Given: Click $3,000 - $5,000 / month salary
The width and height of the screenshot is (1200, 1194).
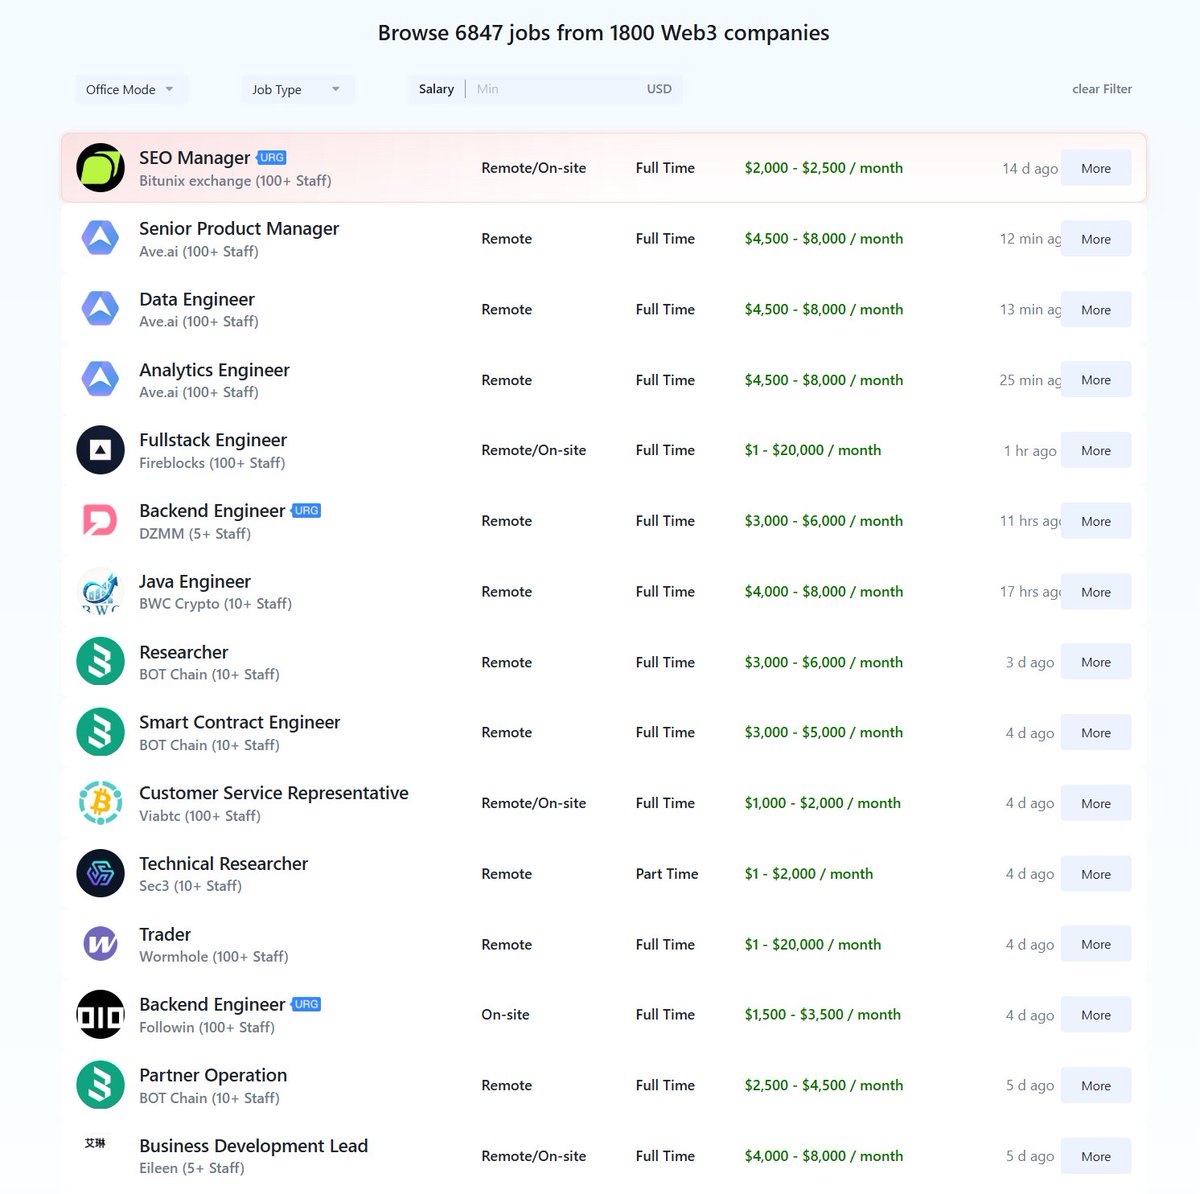Looking at the screenshot, I should (x=824, y=733).
